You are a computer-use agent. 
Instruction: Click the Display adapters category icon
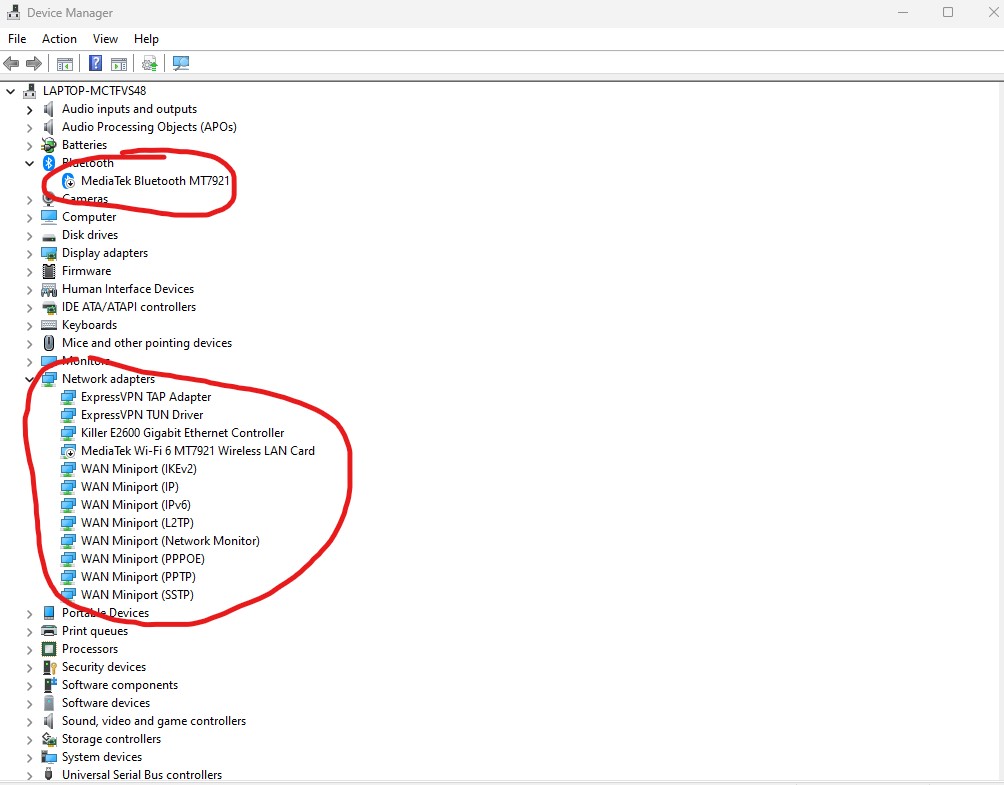(49, 253)
